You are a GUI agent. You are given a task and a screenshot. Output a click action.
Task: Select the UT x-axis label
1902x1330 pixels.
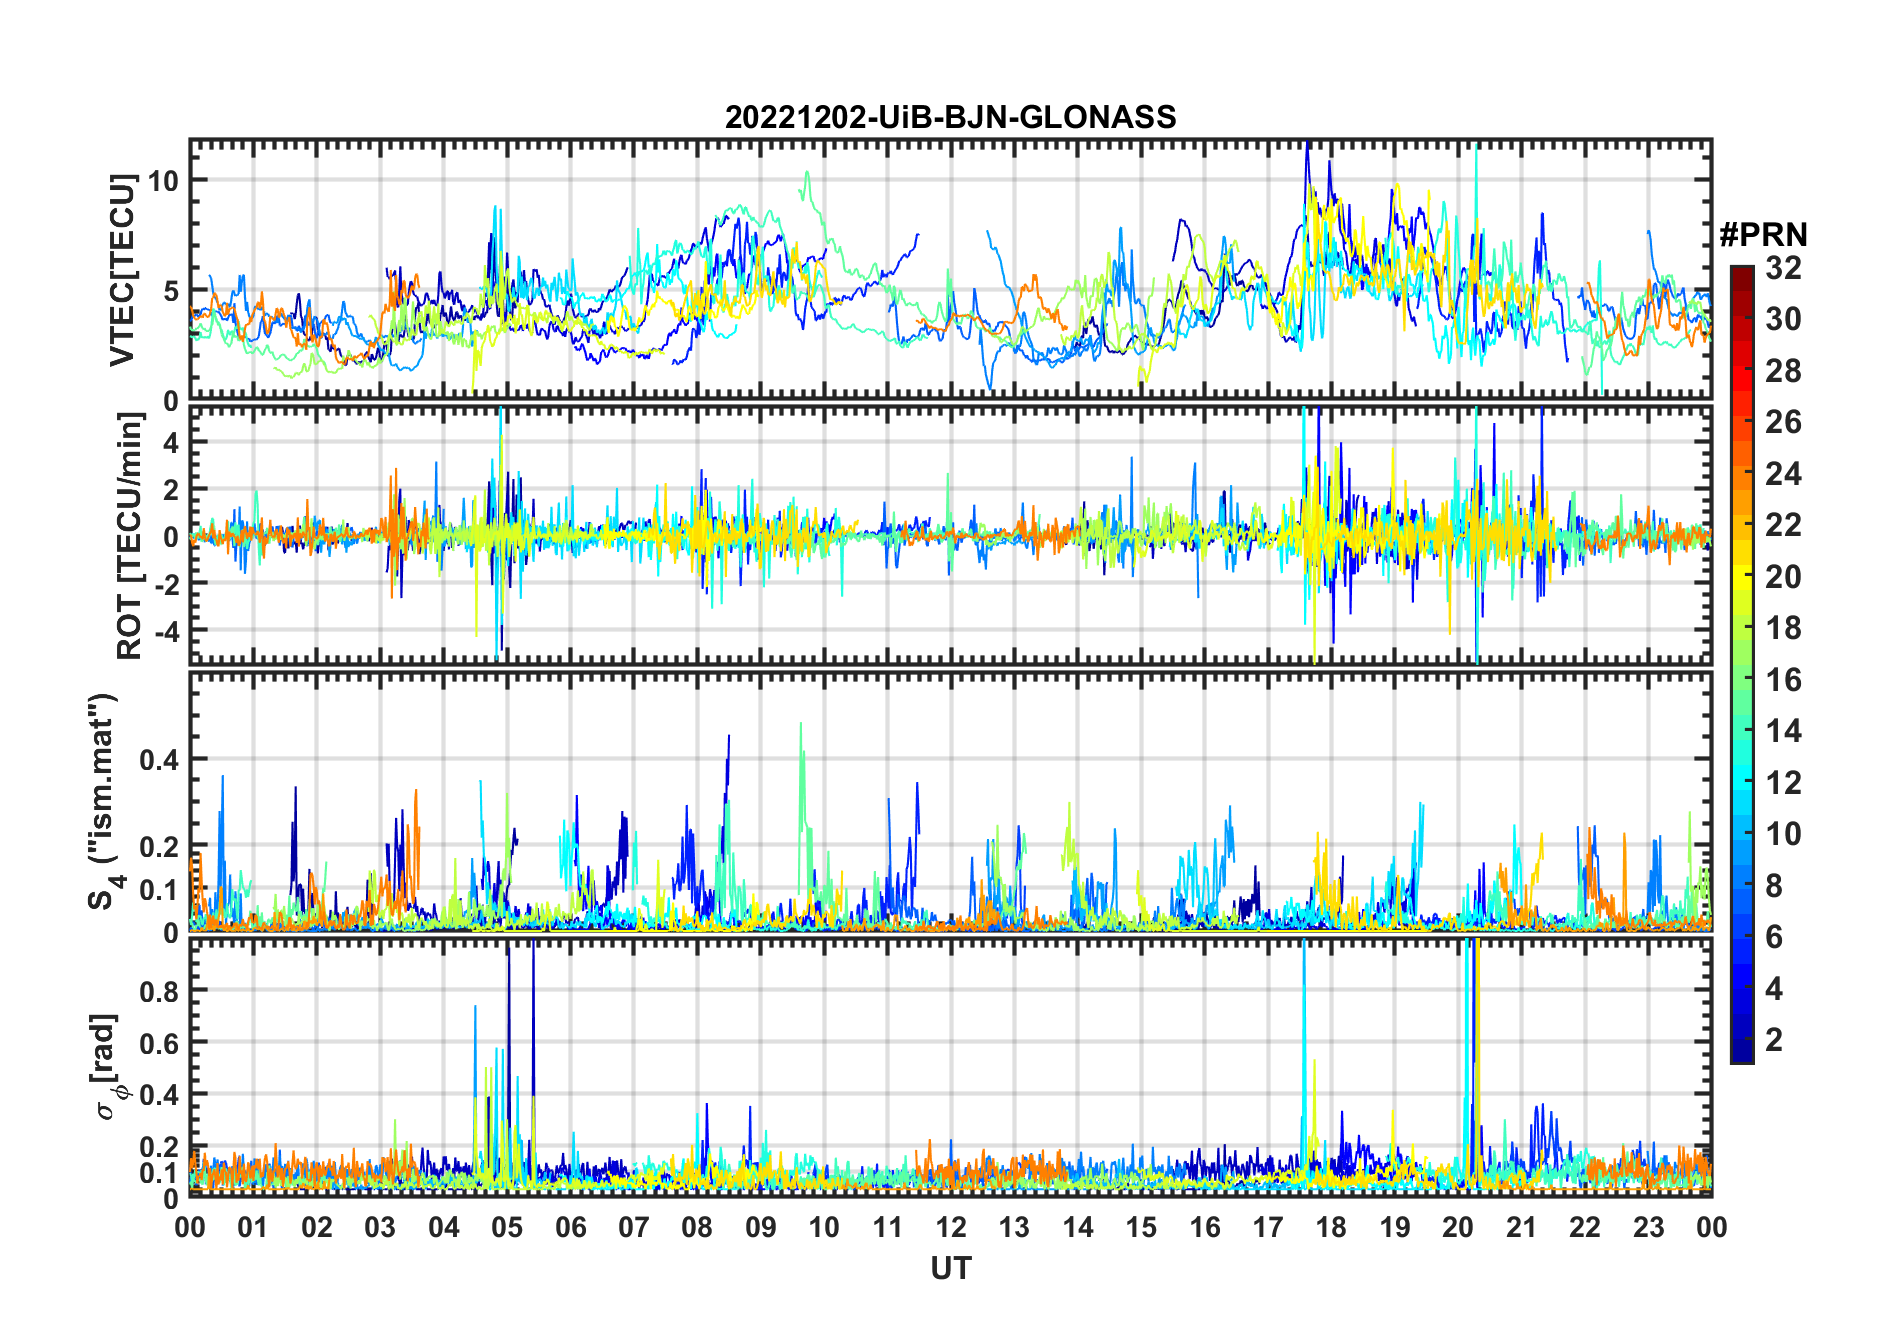950,1268
